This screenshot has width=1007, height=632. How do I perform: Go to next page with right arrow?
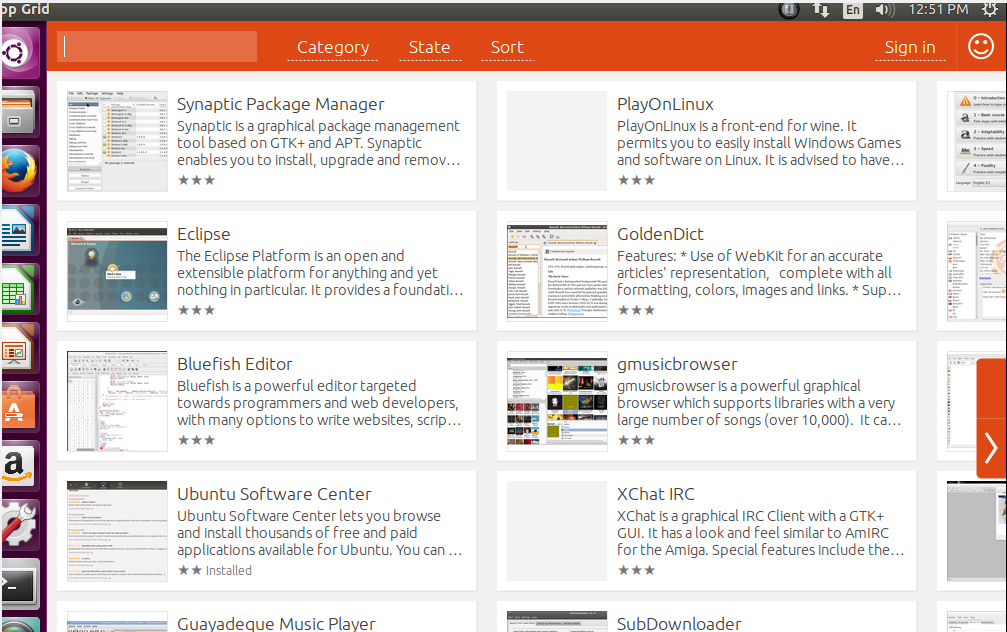[991, 448]
